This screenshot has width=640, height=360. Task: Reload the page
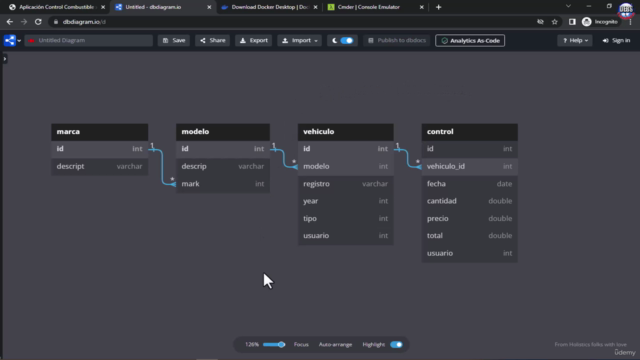click(38, 22)
